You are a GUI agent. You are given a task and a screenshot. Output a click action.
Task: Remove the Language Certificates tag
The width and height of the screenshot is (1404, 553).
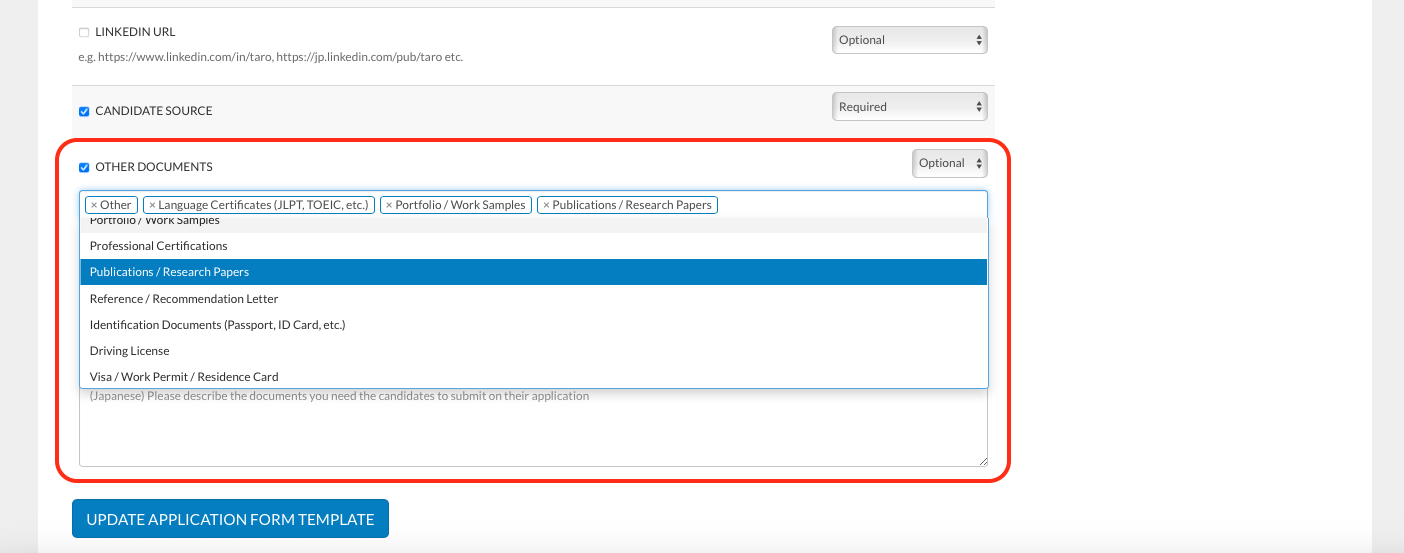click(x=152, y=205)
